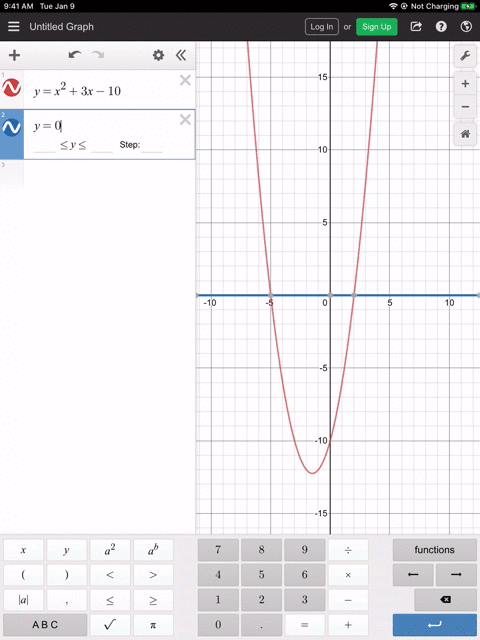Insert the minus operator
The width and height of the screenshot is (480, 640).
coord(348,600)
